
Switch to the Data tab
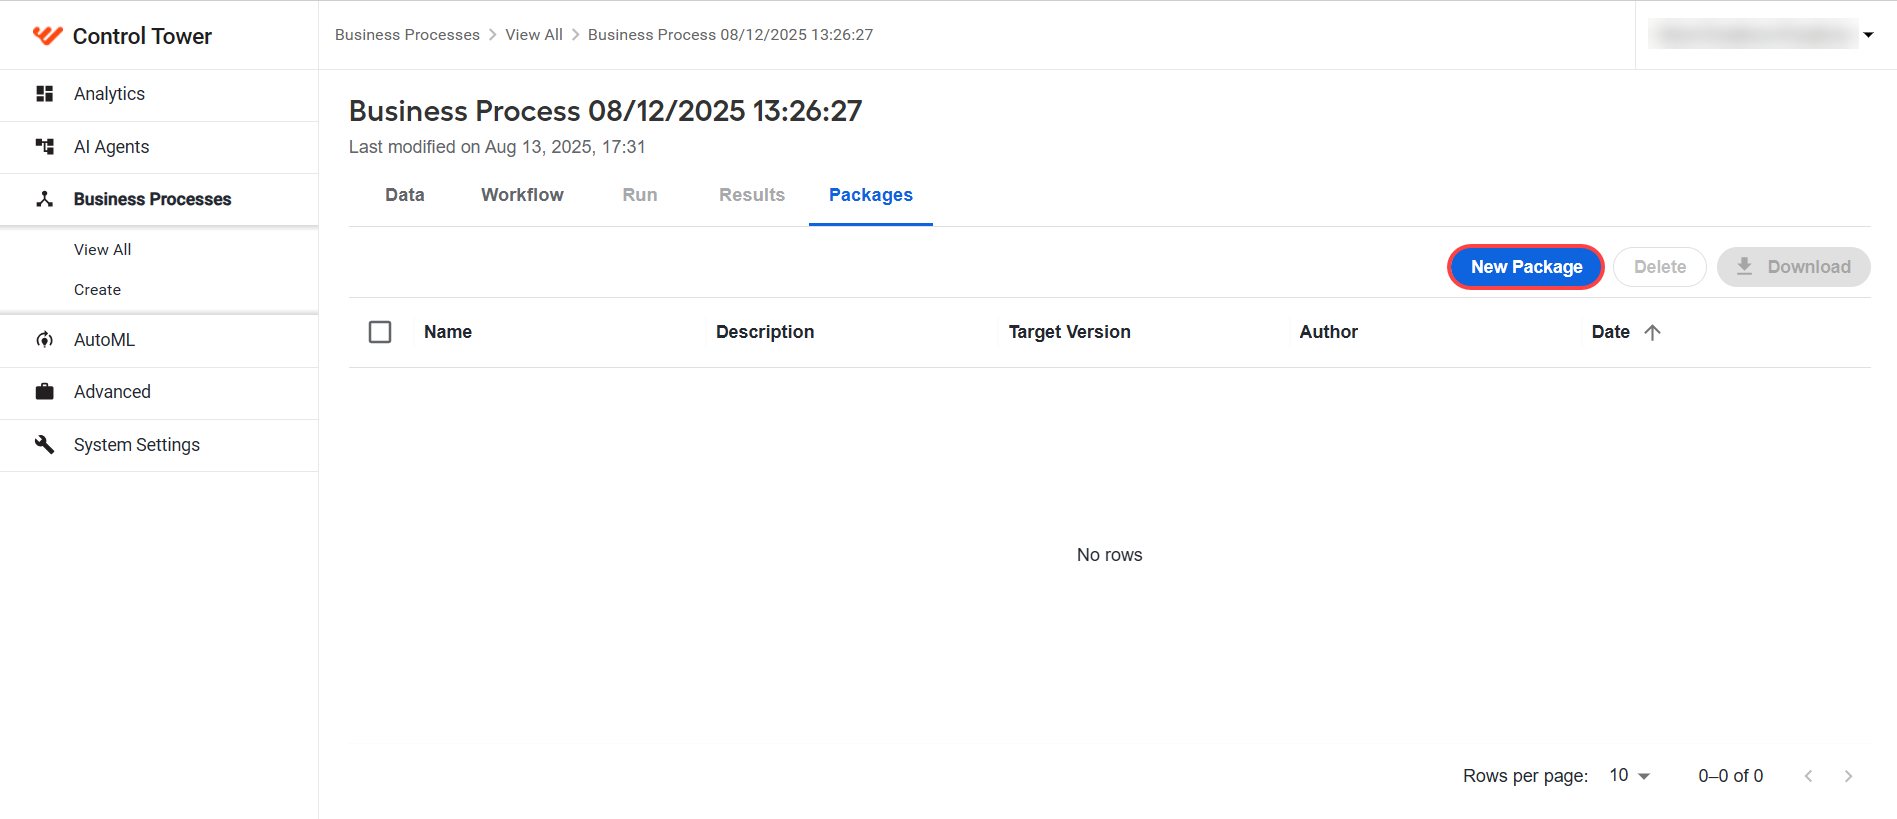405,195
